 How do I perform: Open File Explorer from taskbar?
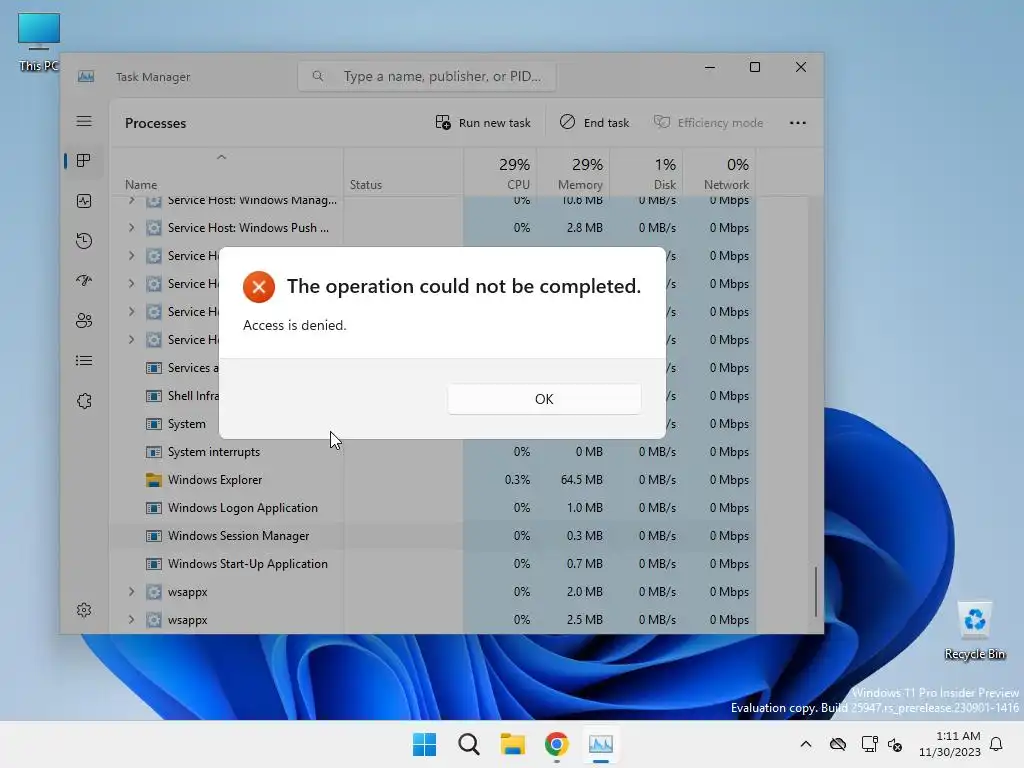(x=513, y=744)
